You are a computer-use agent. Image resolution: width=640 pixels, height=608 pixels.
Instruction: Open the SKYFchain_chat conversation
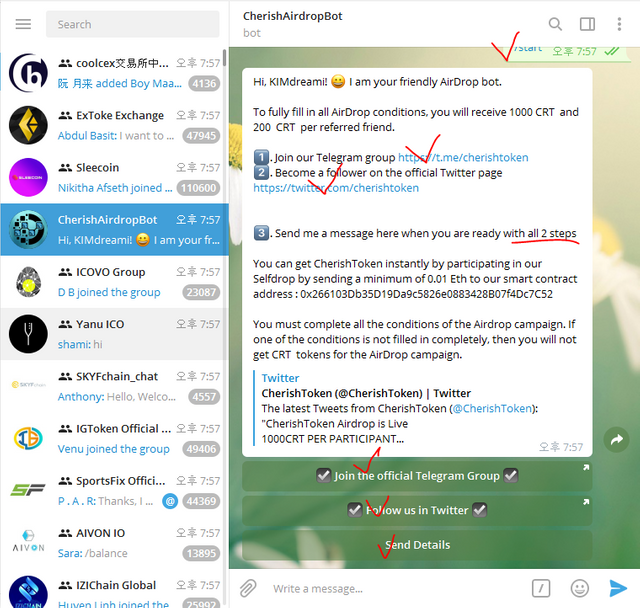114,386
